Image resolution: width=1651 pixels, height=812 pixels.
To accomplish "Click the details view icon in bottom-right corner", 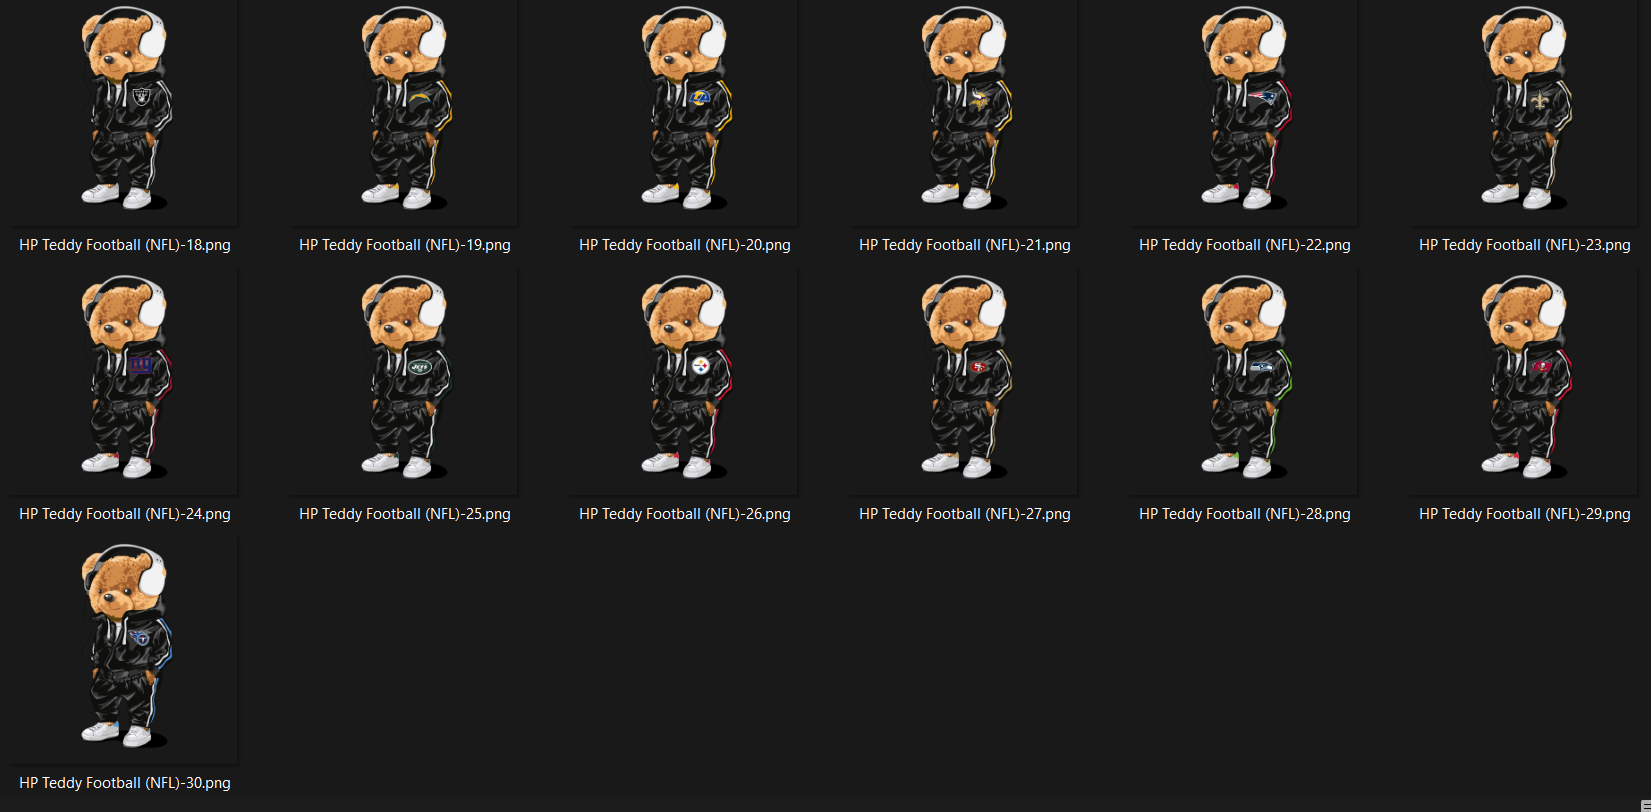I will click(1645, 806).
